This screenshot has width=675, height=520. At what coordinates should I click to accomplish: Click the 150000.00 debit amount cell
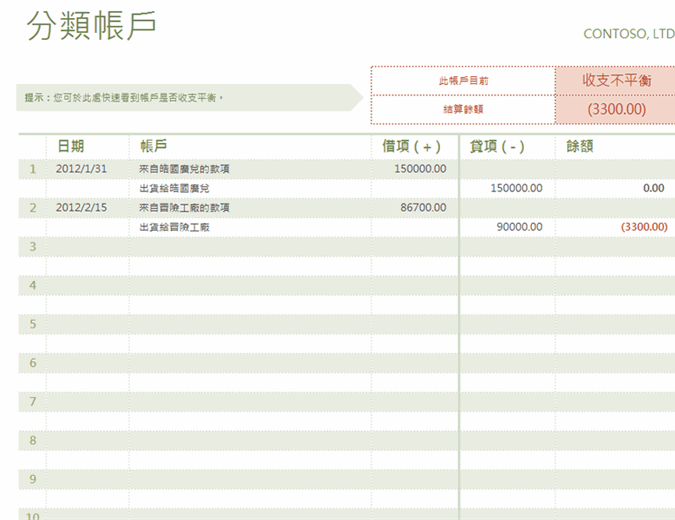point(420,168)
